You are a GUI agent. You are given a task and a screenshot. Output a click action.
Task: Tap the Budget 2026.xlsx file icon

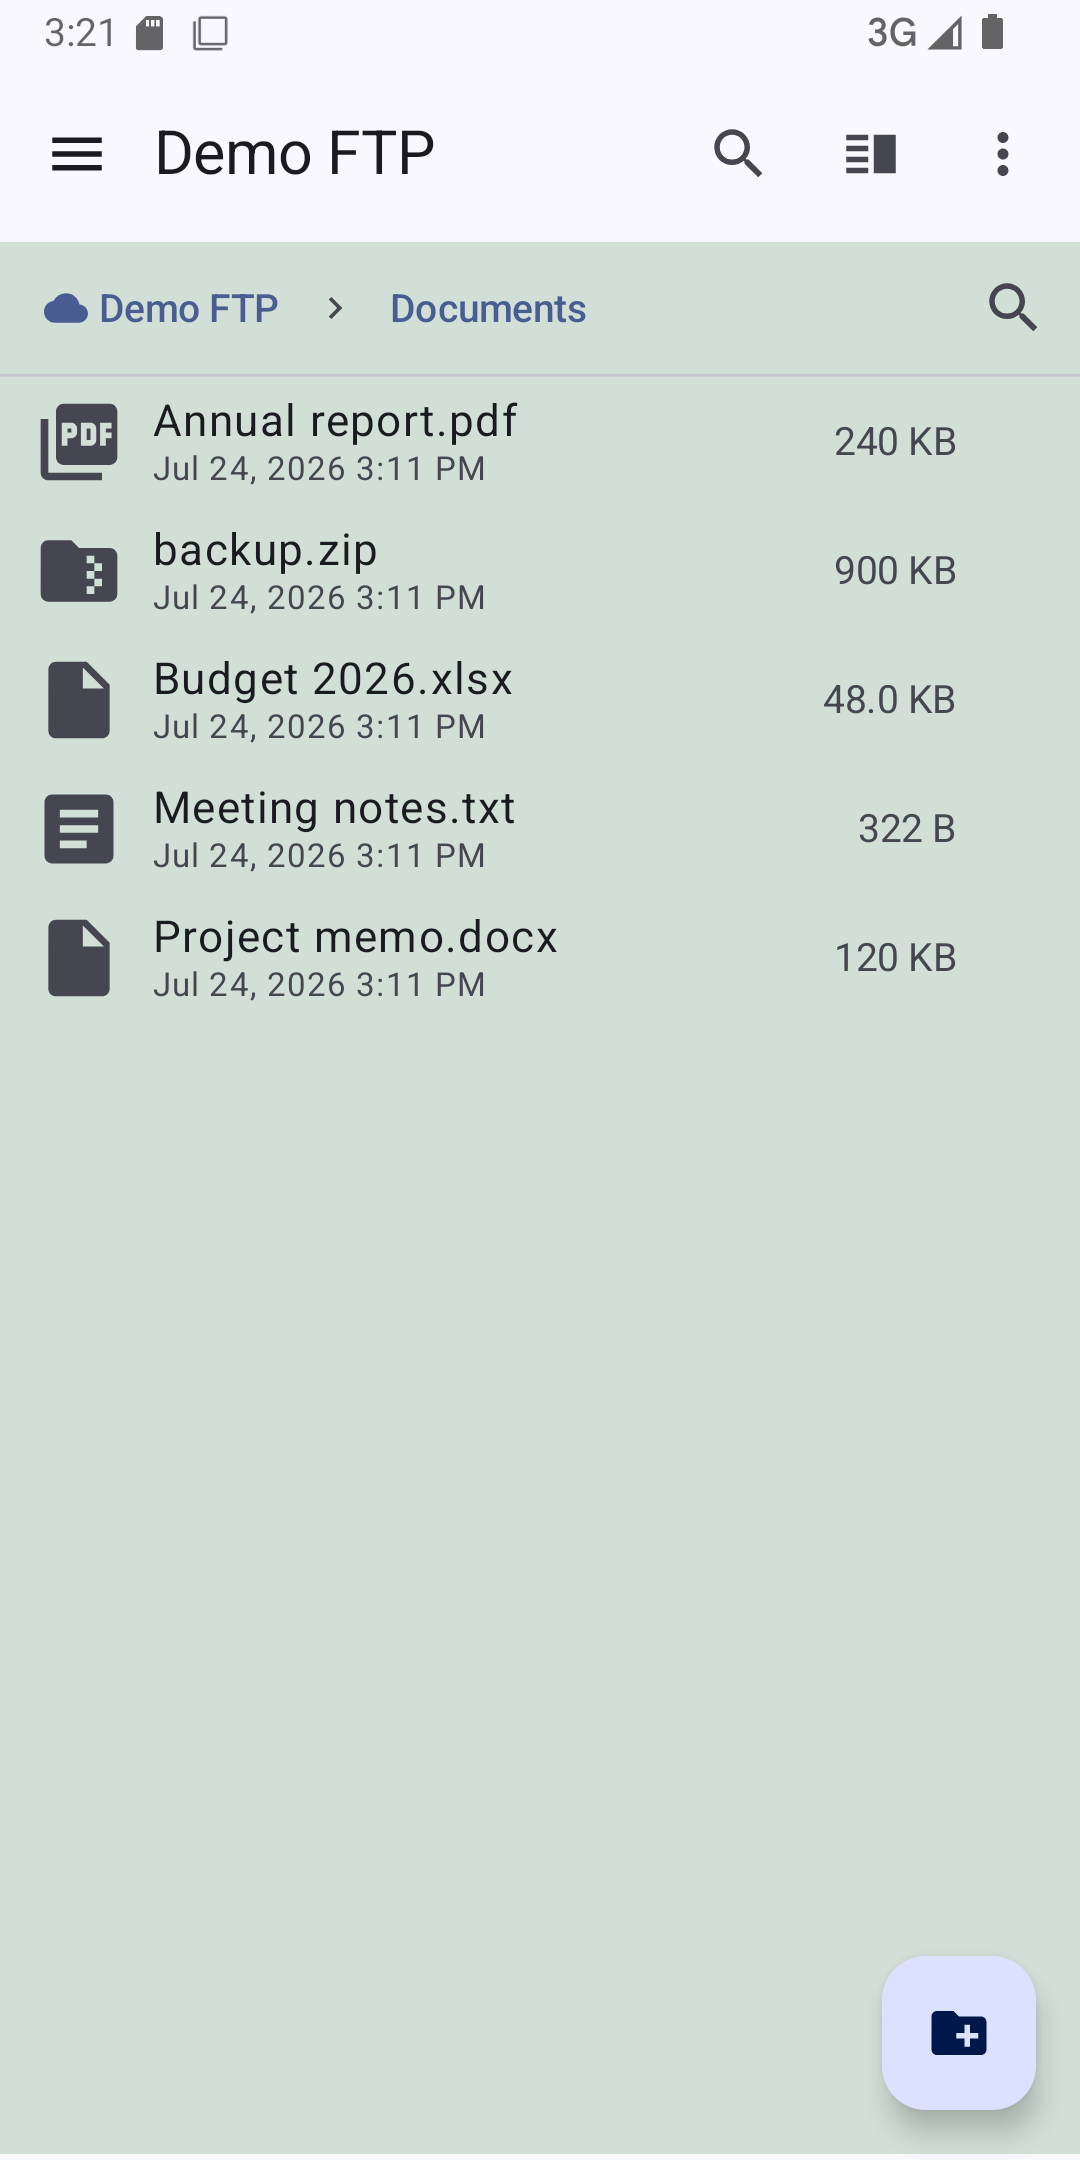pos(79,700)
